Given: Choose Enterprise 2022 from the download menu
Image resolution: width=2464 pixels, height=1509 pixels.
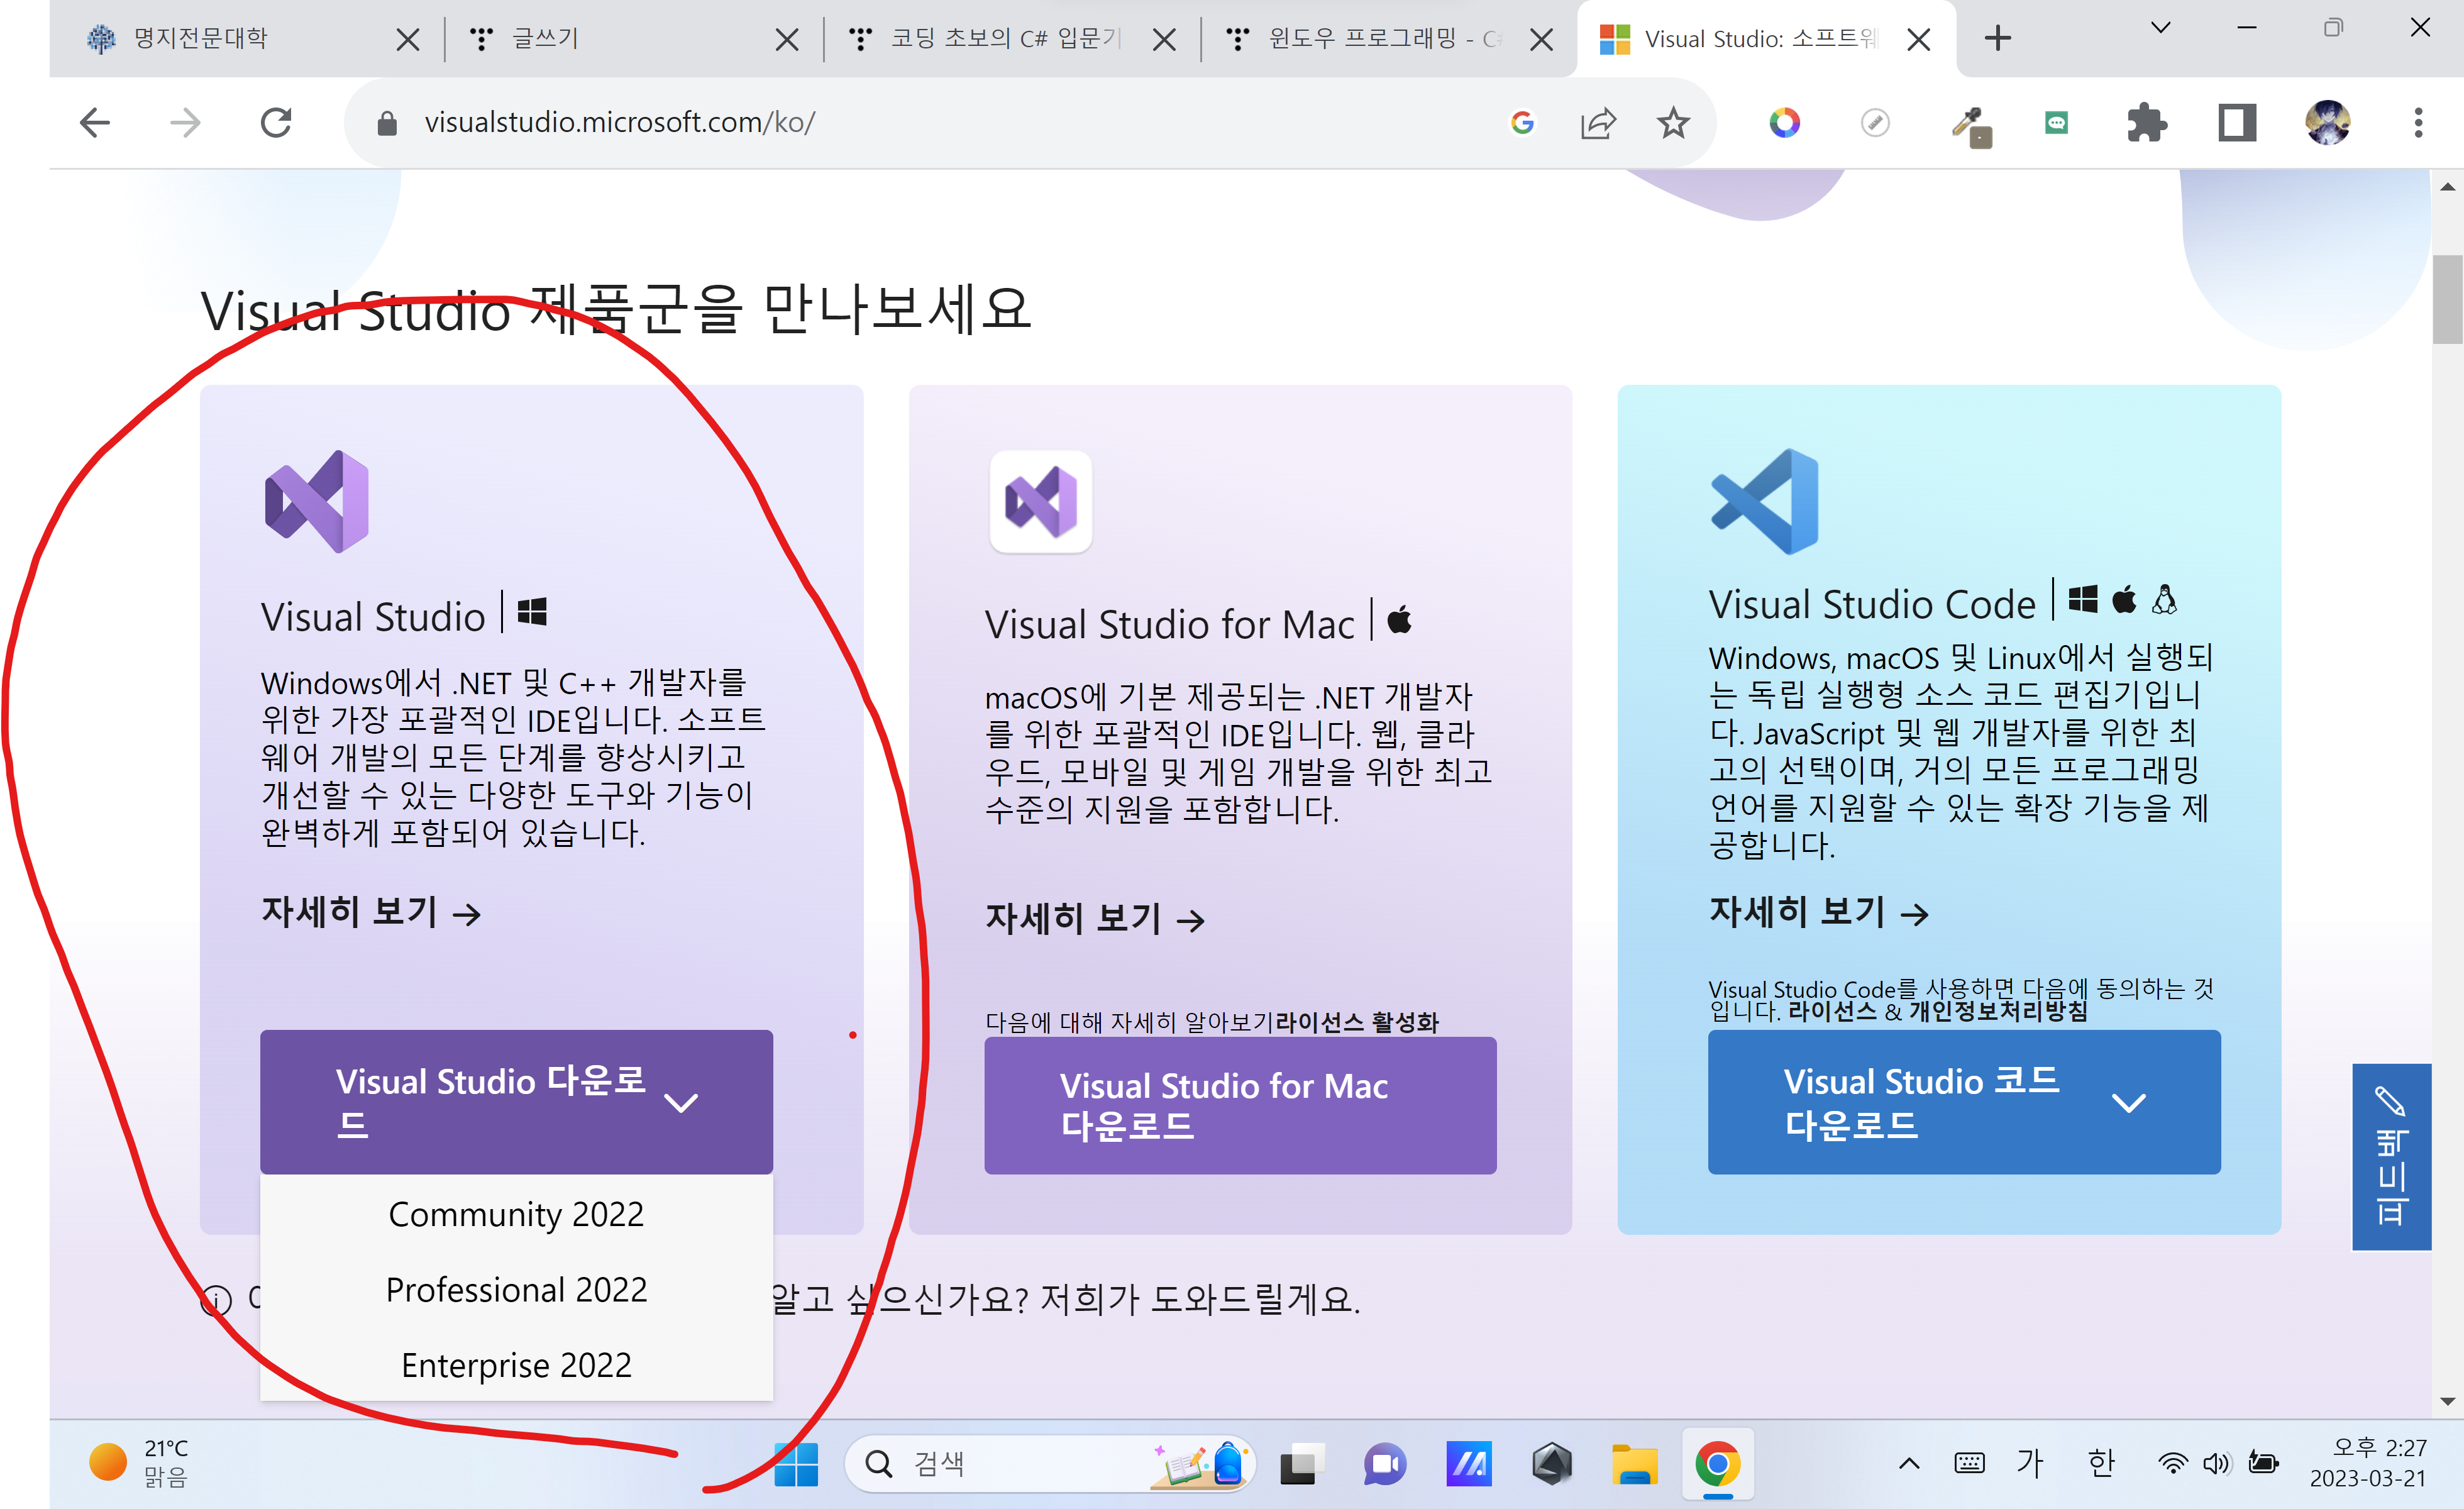Looking at the screenshot, I should click(516, 1365).
